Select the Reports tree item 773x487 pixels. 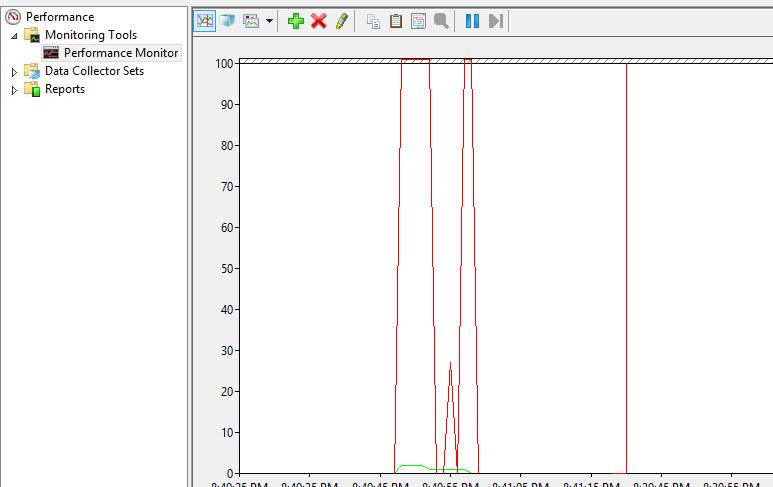point(65,89)
